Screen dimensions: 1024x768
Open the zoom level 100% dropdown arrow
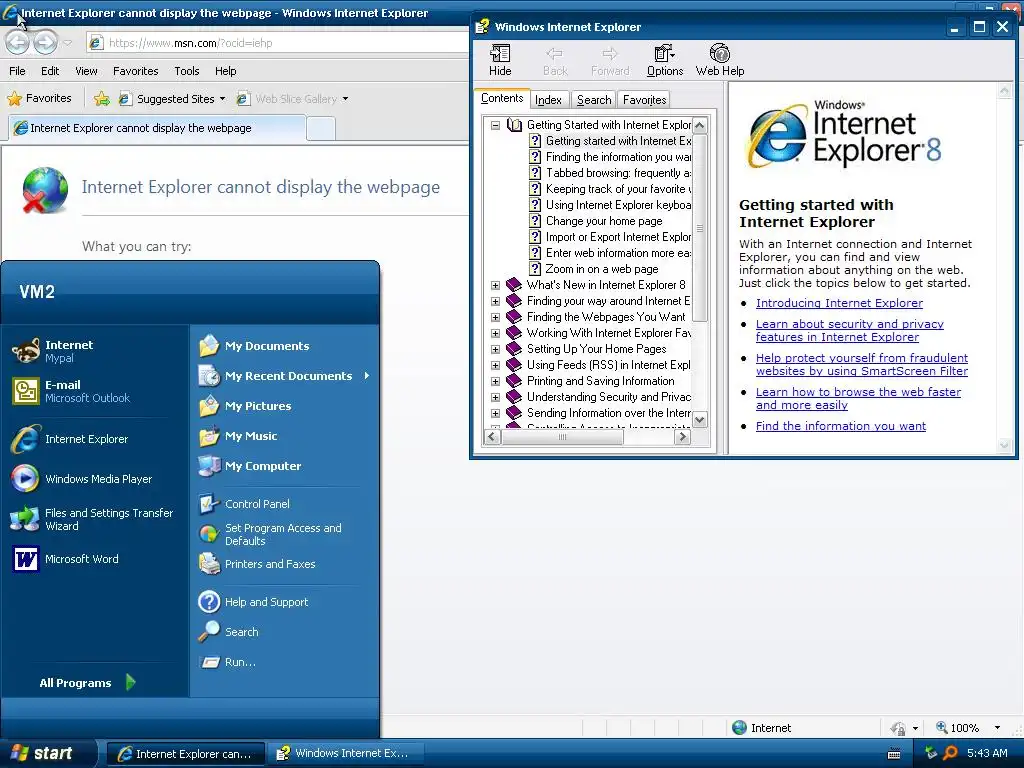(x=997, y=728)
